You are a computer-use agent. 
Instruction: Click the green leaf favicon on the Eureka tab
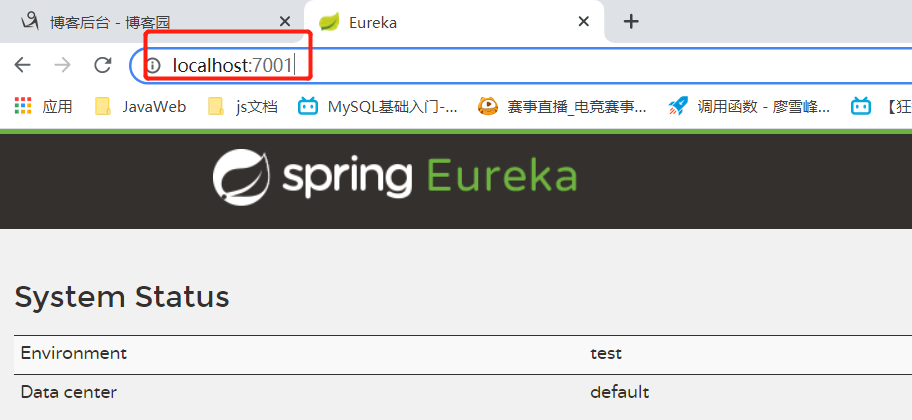[329, 22]
